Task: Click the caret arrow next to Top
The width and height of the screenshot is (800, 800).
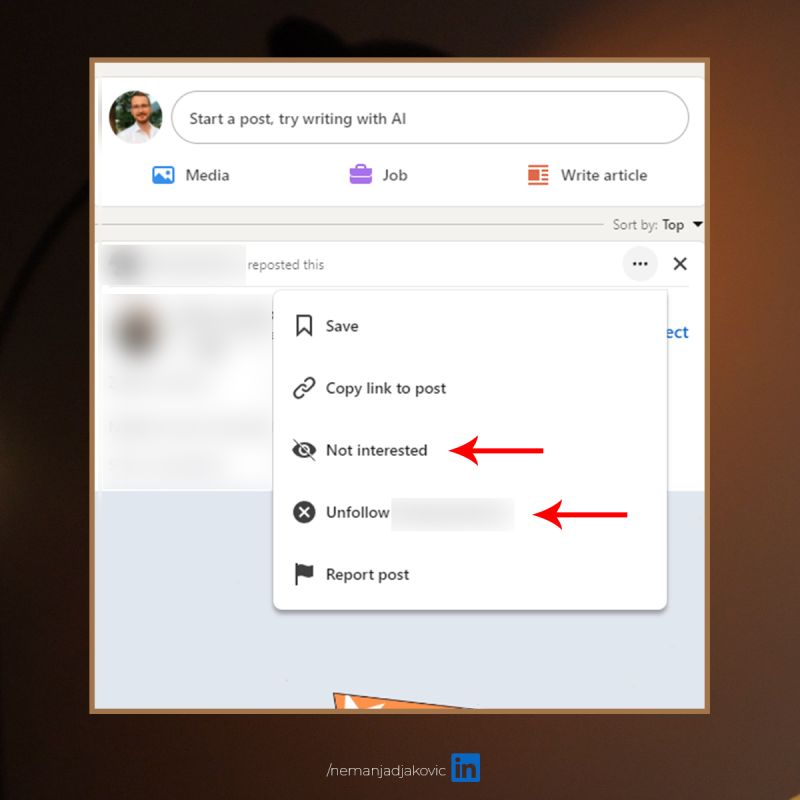Action: pos(698,225)
